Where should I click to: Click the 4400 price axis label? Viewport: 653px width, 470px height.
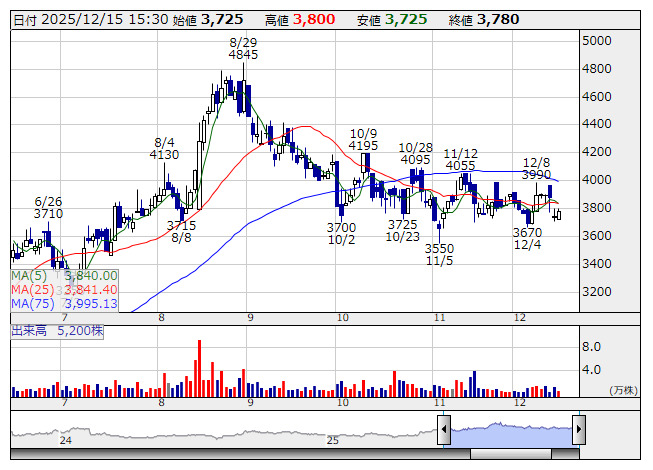(x=597, y=124)
